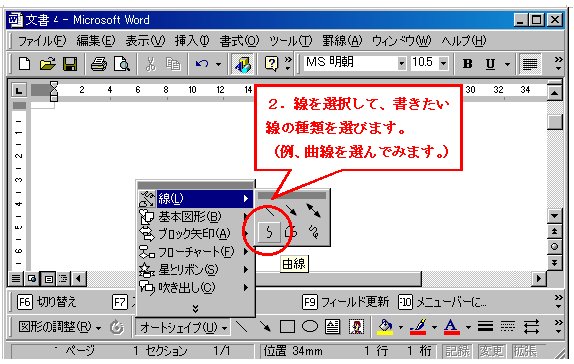Open Print Preview from toolbar
Screen dimensions: 574x364
[121, 64]
